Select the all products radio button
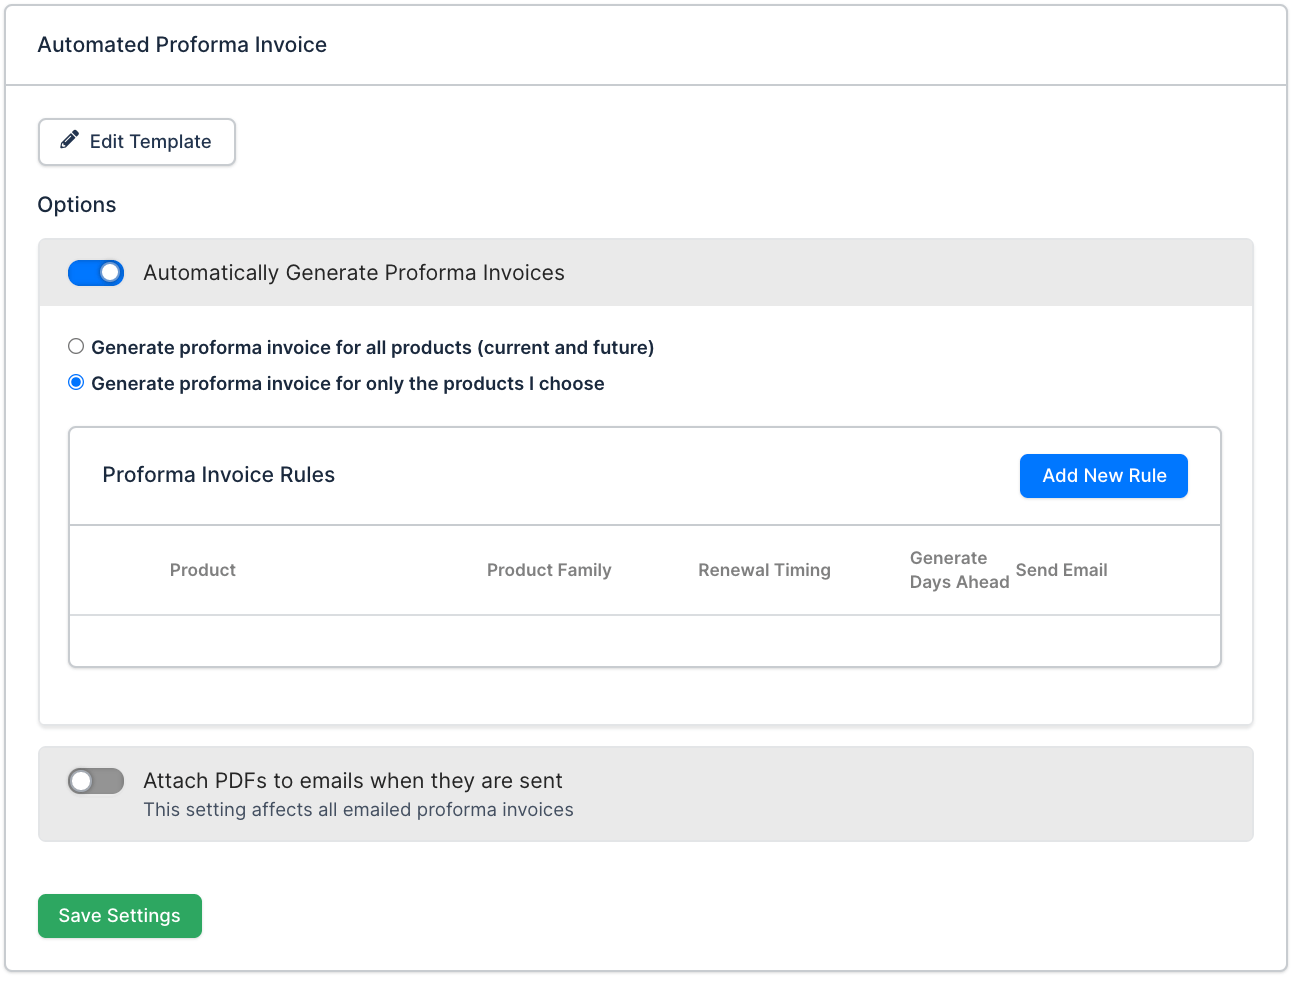This screenshot has height=982, width=1300. tap(76, 347)
